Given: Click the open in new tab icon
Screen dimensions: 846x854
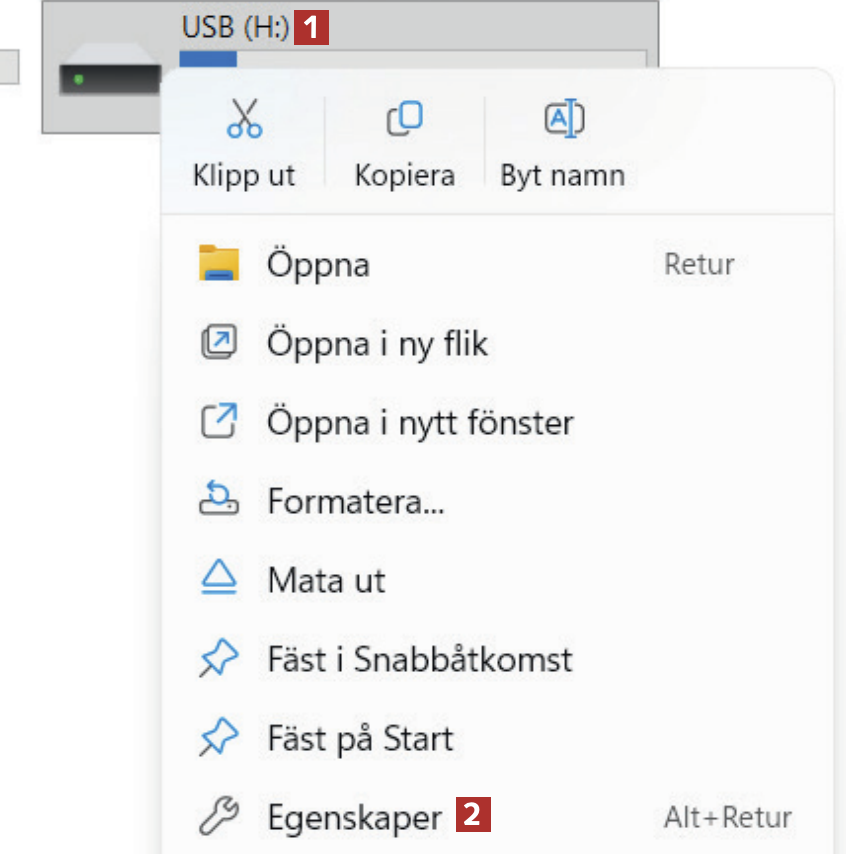Looking at the screenshot, I should tap(219, 344).
